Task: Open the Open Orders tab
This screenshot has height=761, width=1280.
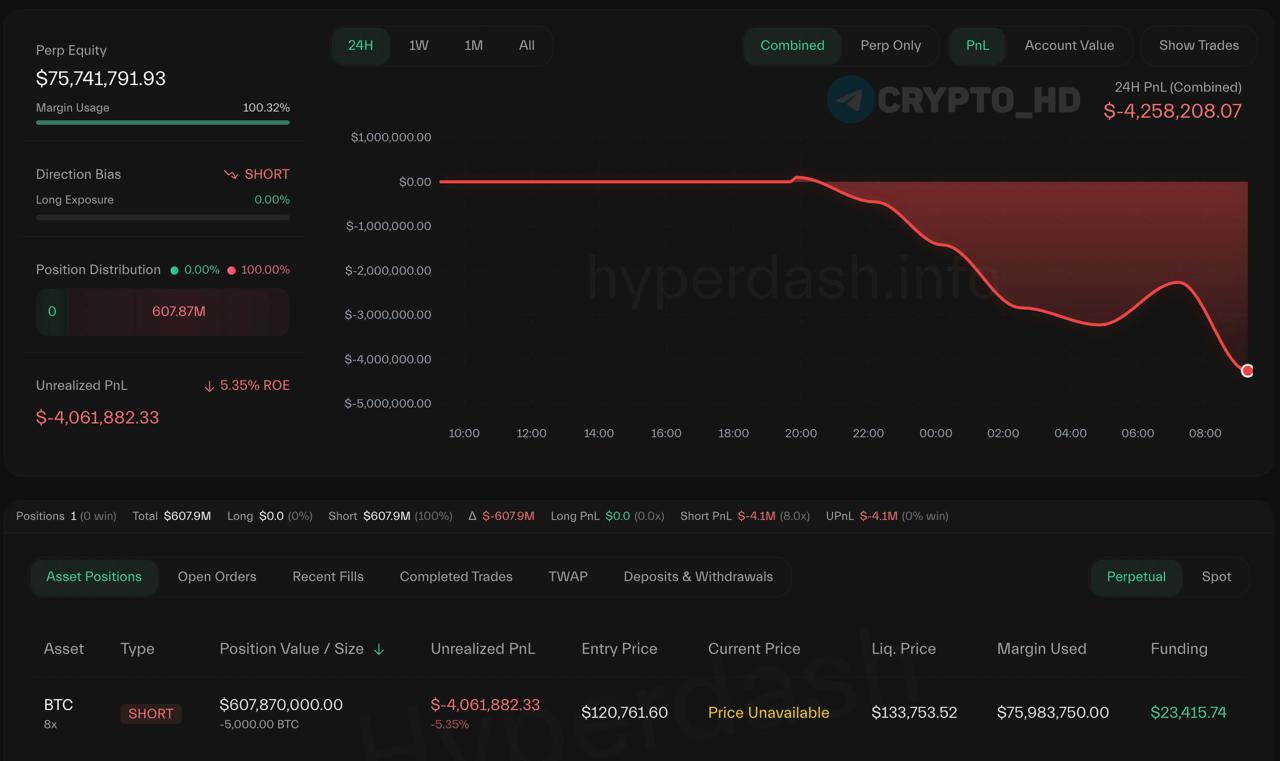Action: pos(217,577)
